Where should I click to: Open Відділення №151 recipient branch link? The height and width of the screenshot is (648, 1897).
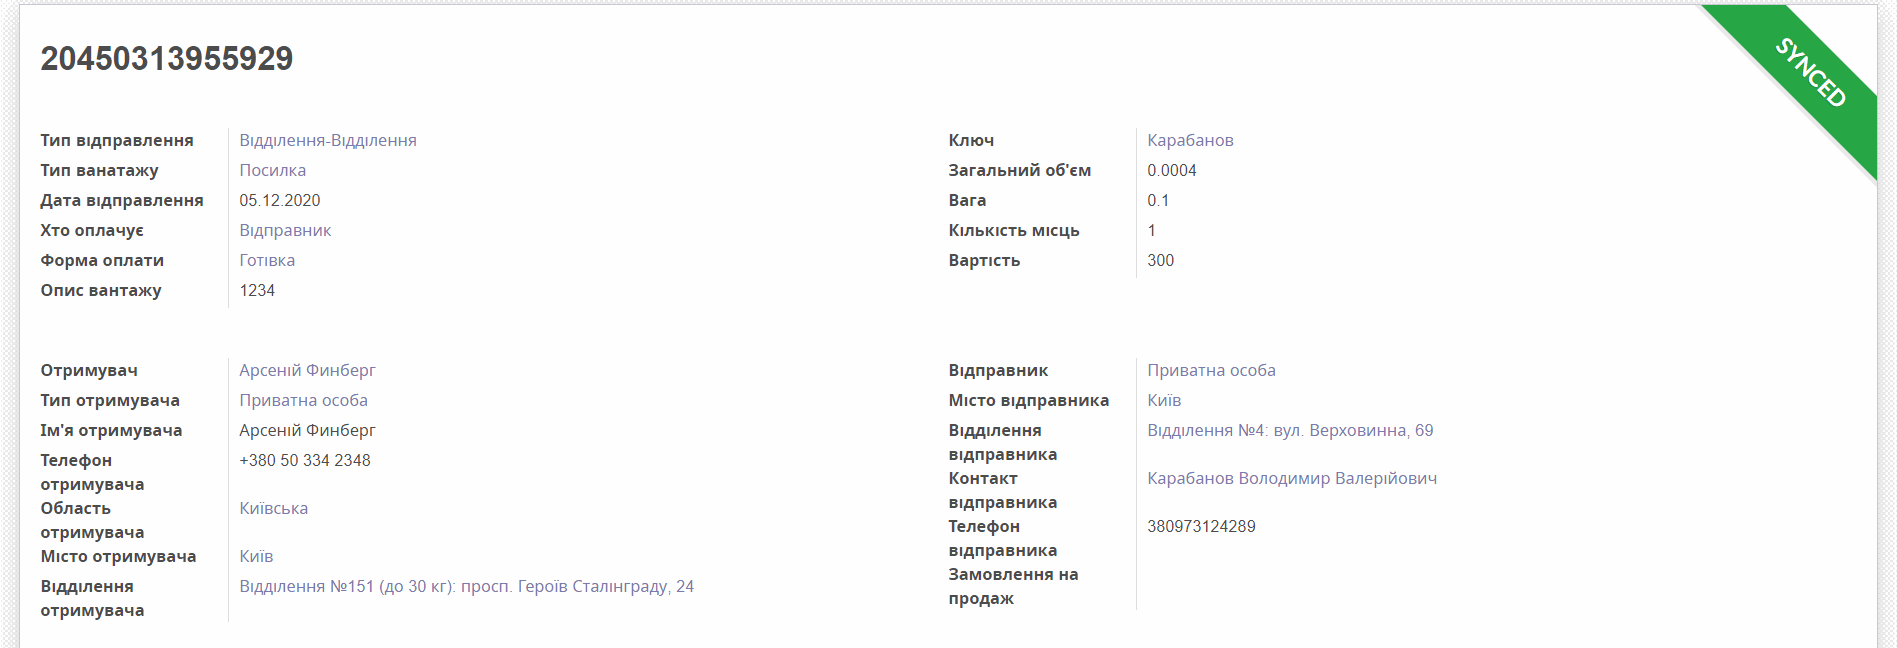[x=466, y=586]
